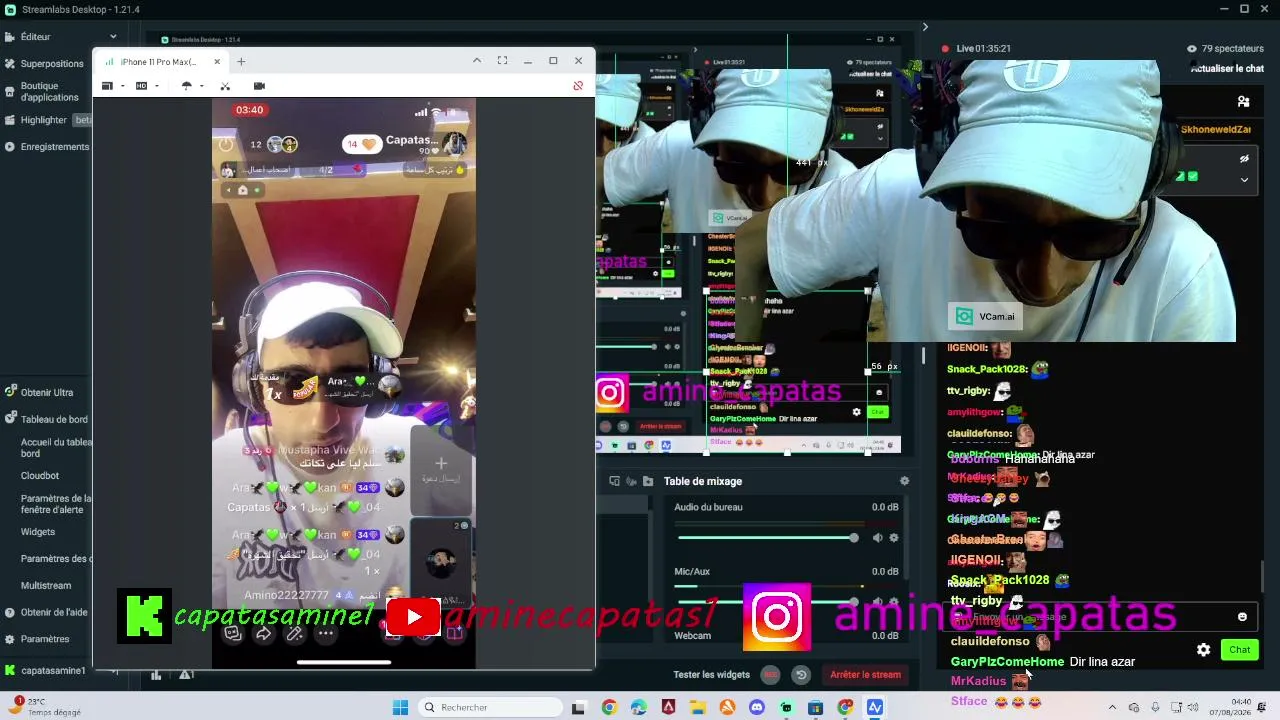This screenshot has height=720, width=1280.
Task: Click the magic wand effects icon in phone live
Action: (295, 633)
